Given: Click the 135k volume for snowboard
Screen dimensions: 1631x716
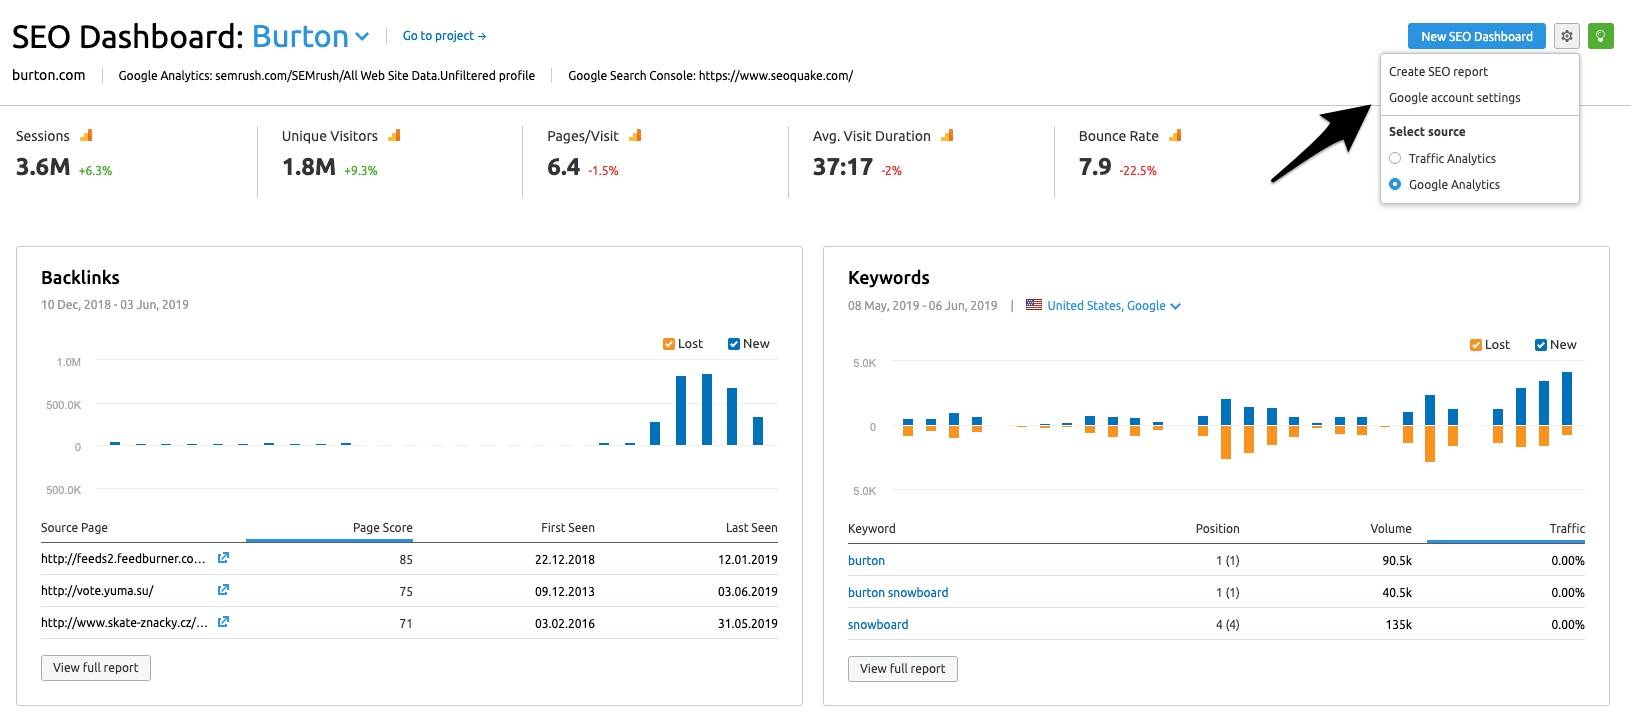Looking at the screenshot, I should (x=1399, y=625).
